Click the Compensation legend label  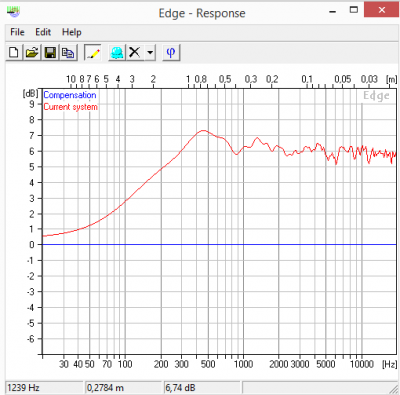[x=70, y=95]
